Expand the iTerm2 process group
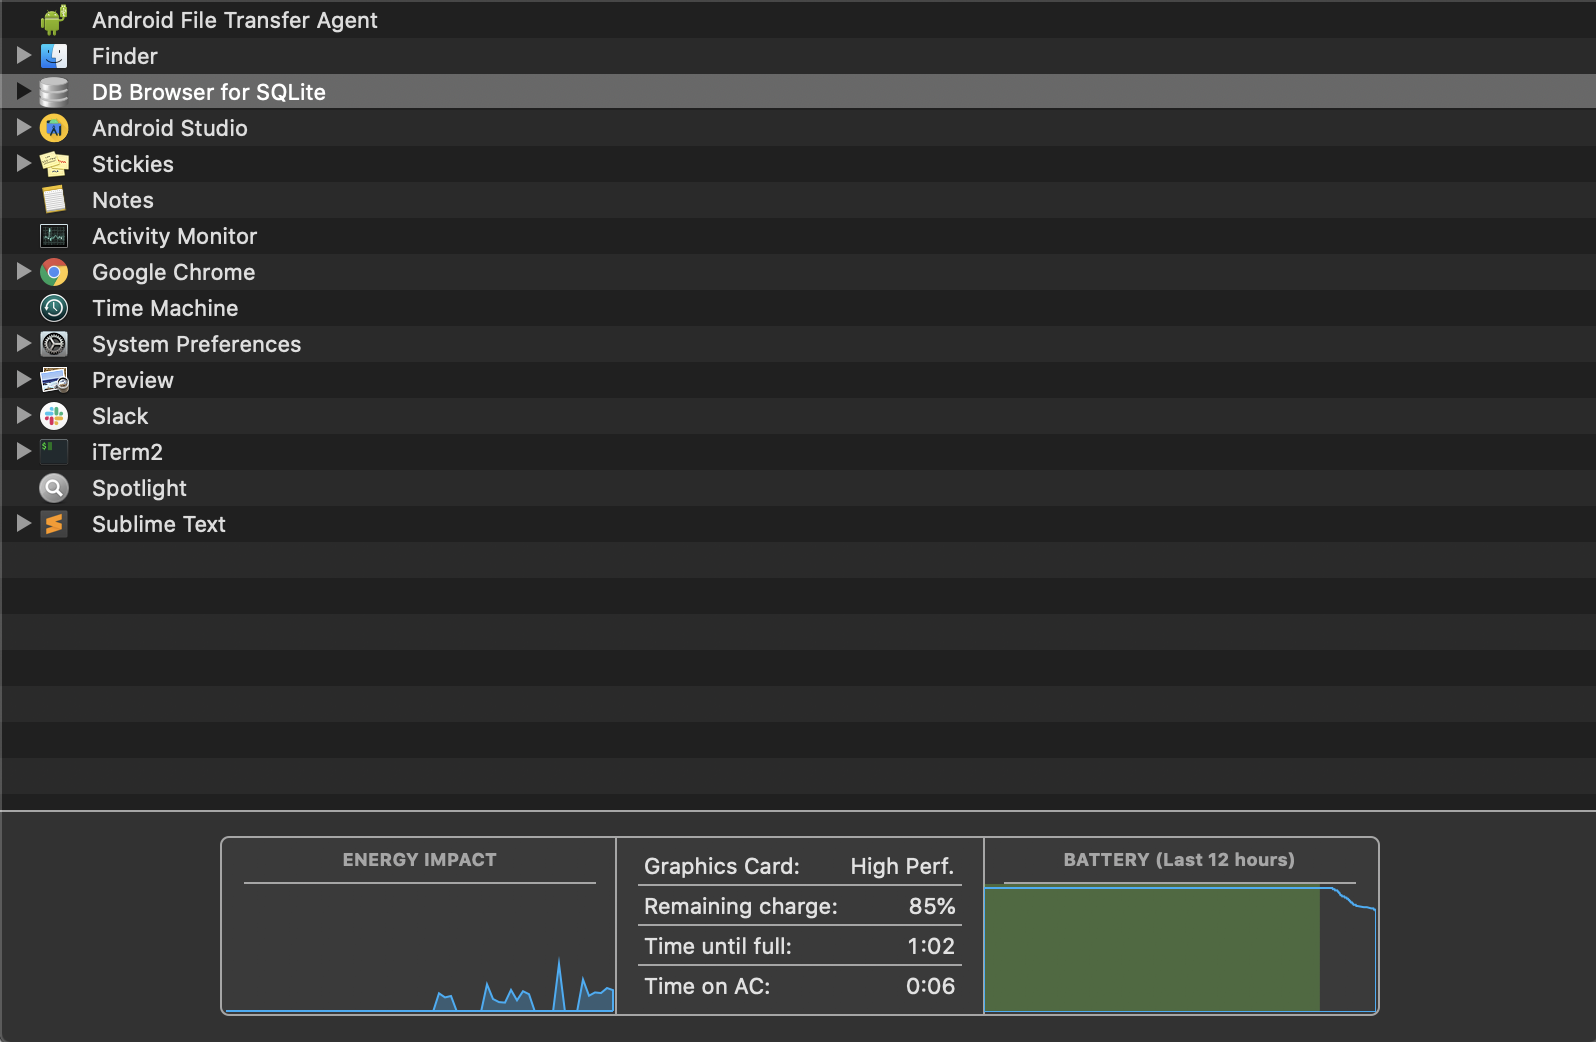The image size is (1596, 1042). [24, 452]
